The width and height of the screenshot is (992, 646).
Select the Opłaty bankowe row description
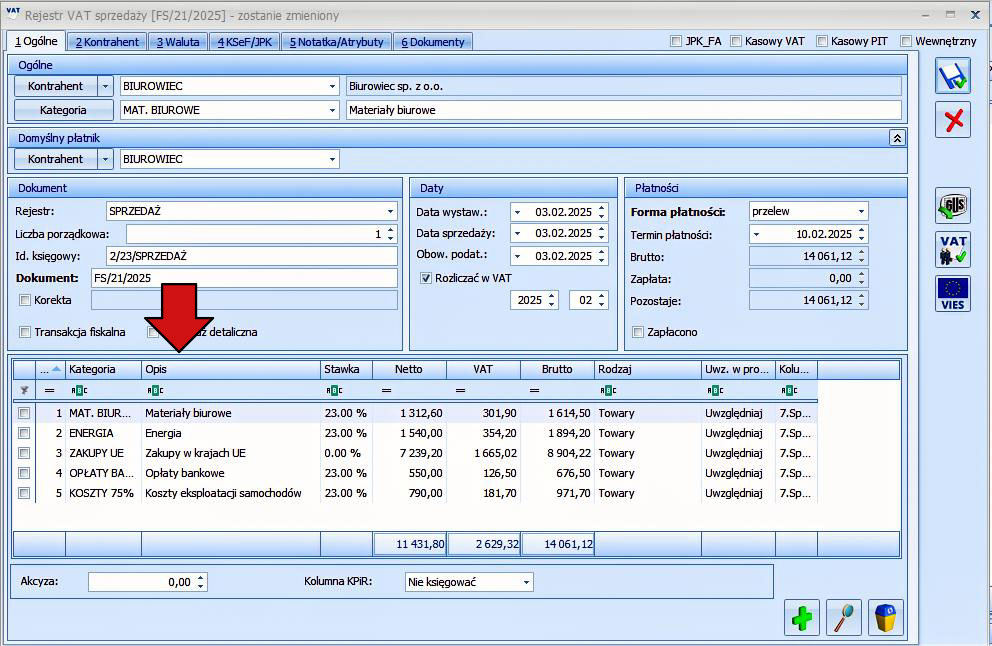[x=185, y=473]
